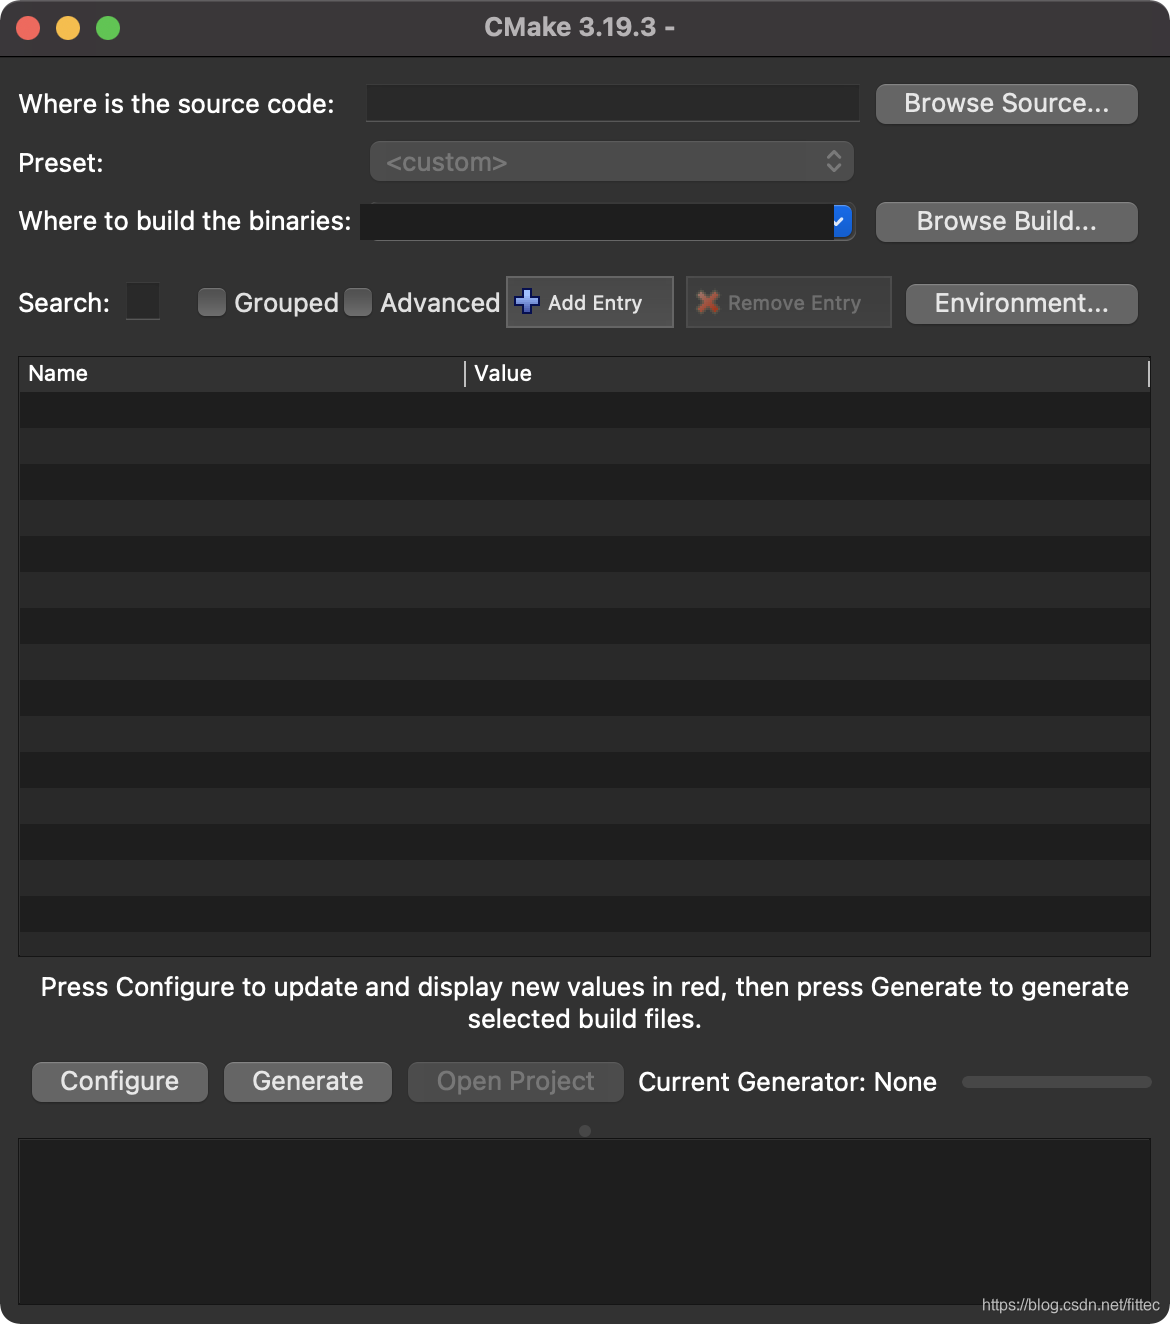Image resolution: width=1170 pixels, height=1324 pixels.
Task: Sort by the Value column header
Action: tap(808, 374)
